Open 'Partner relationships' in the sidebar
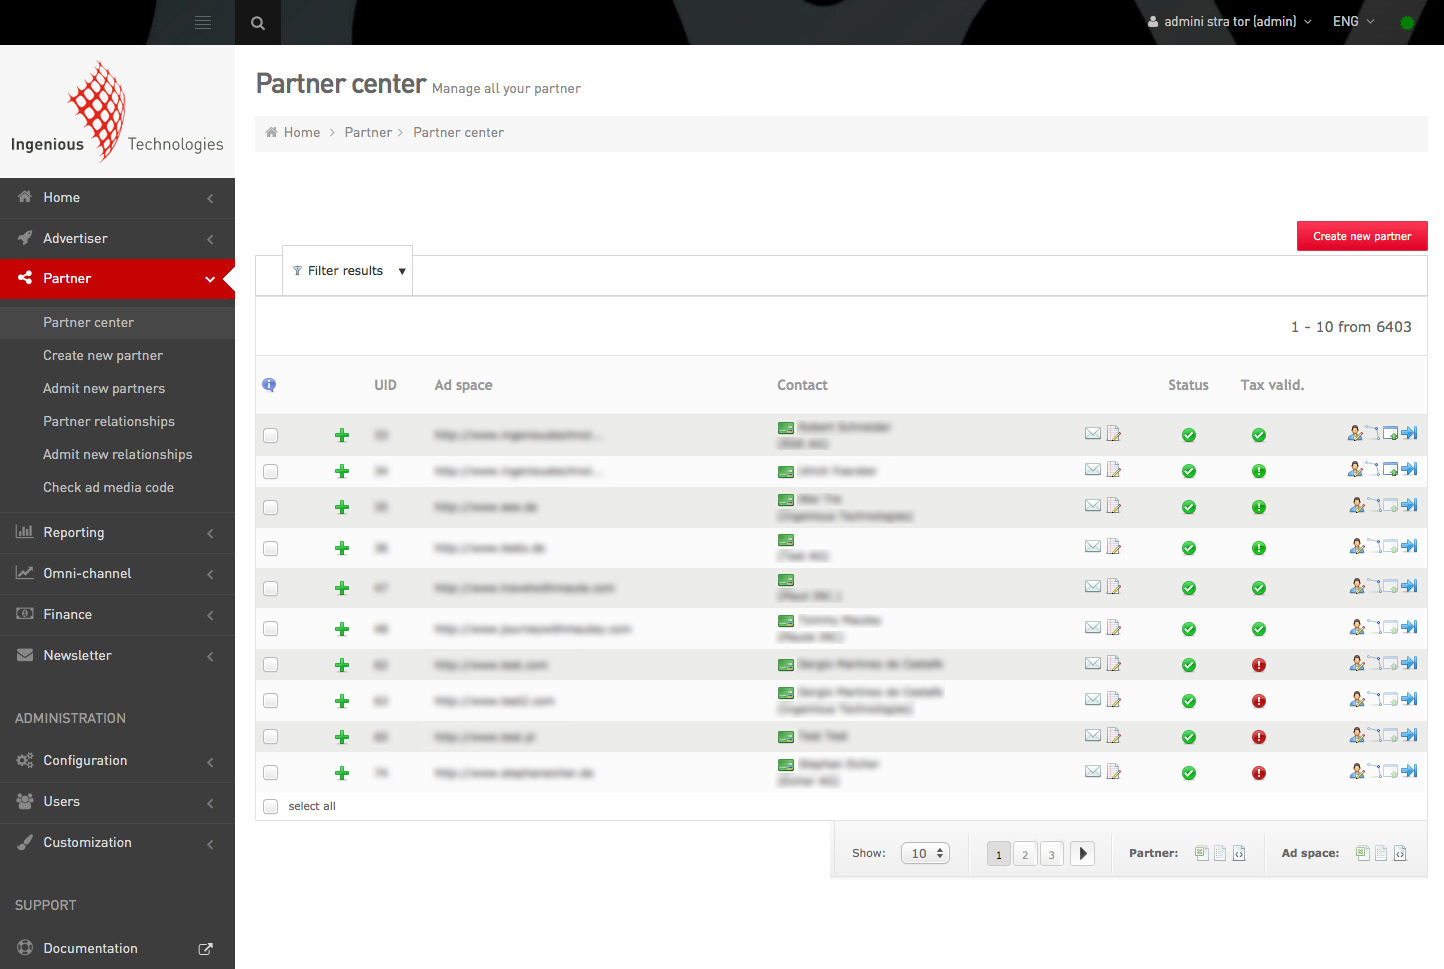 [109, 421]
